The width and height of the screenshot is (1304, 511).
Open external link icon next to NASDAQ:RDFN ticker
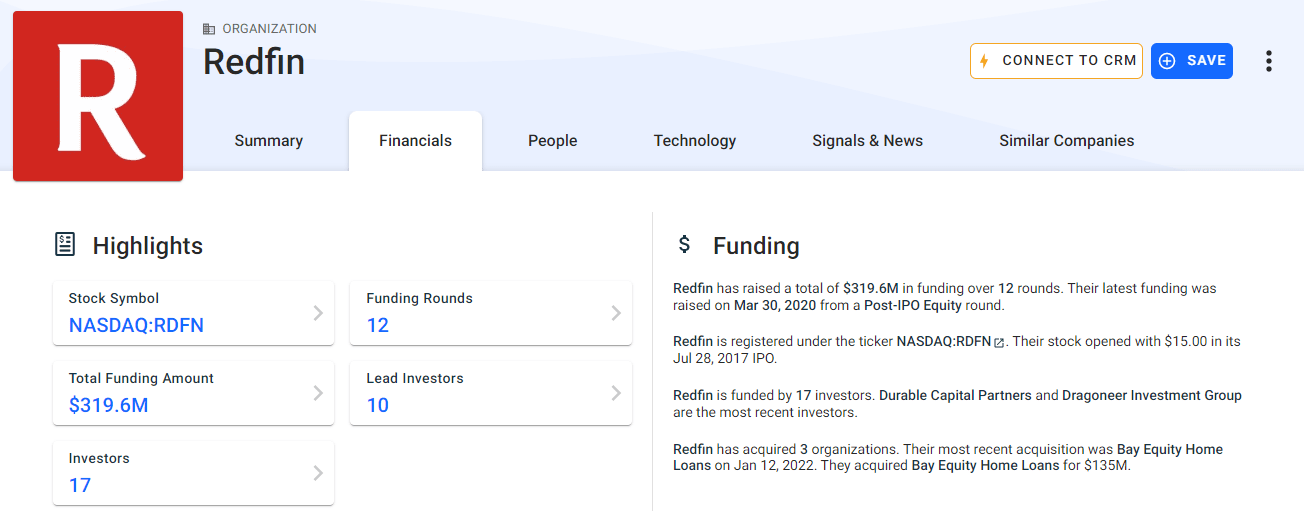999,342
